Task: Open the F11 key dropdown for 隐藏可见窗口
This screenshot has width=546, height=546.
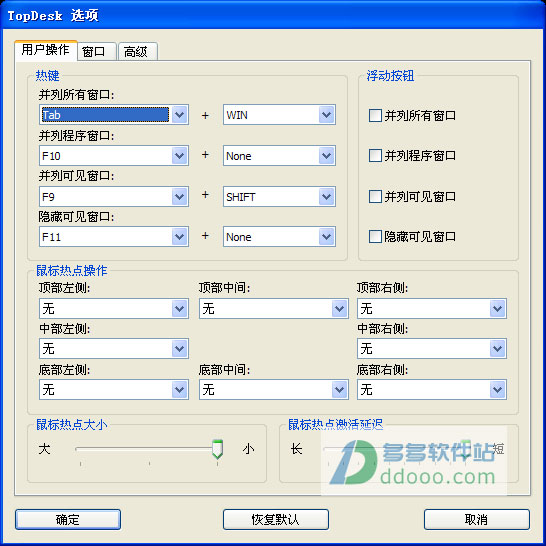Action: (114, 237)
